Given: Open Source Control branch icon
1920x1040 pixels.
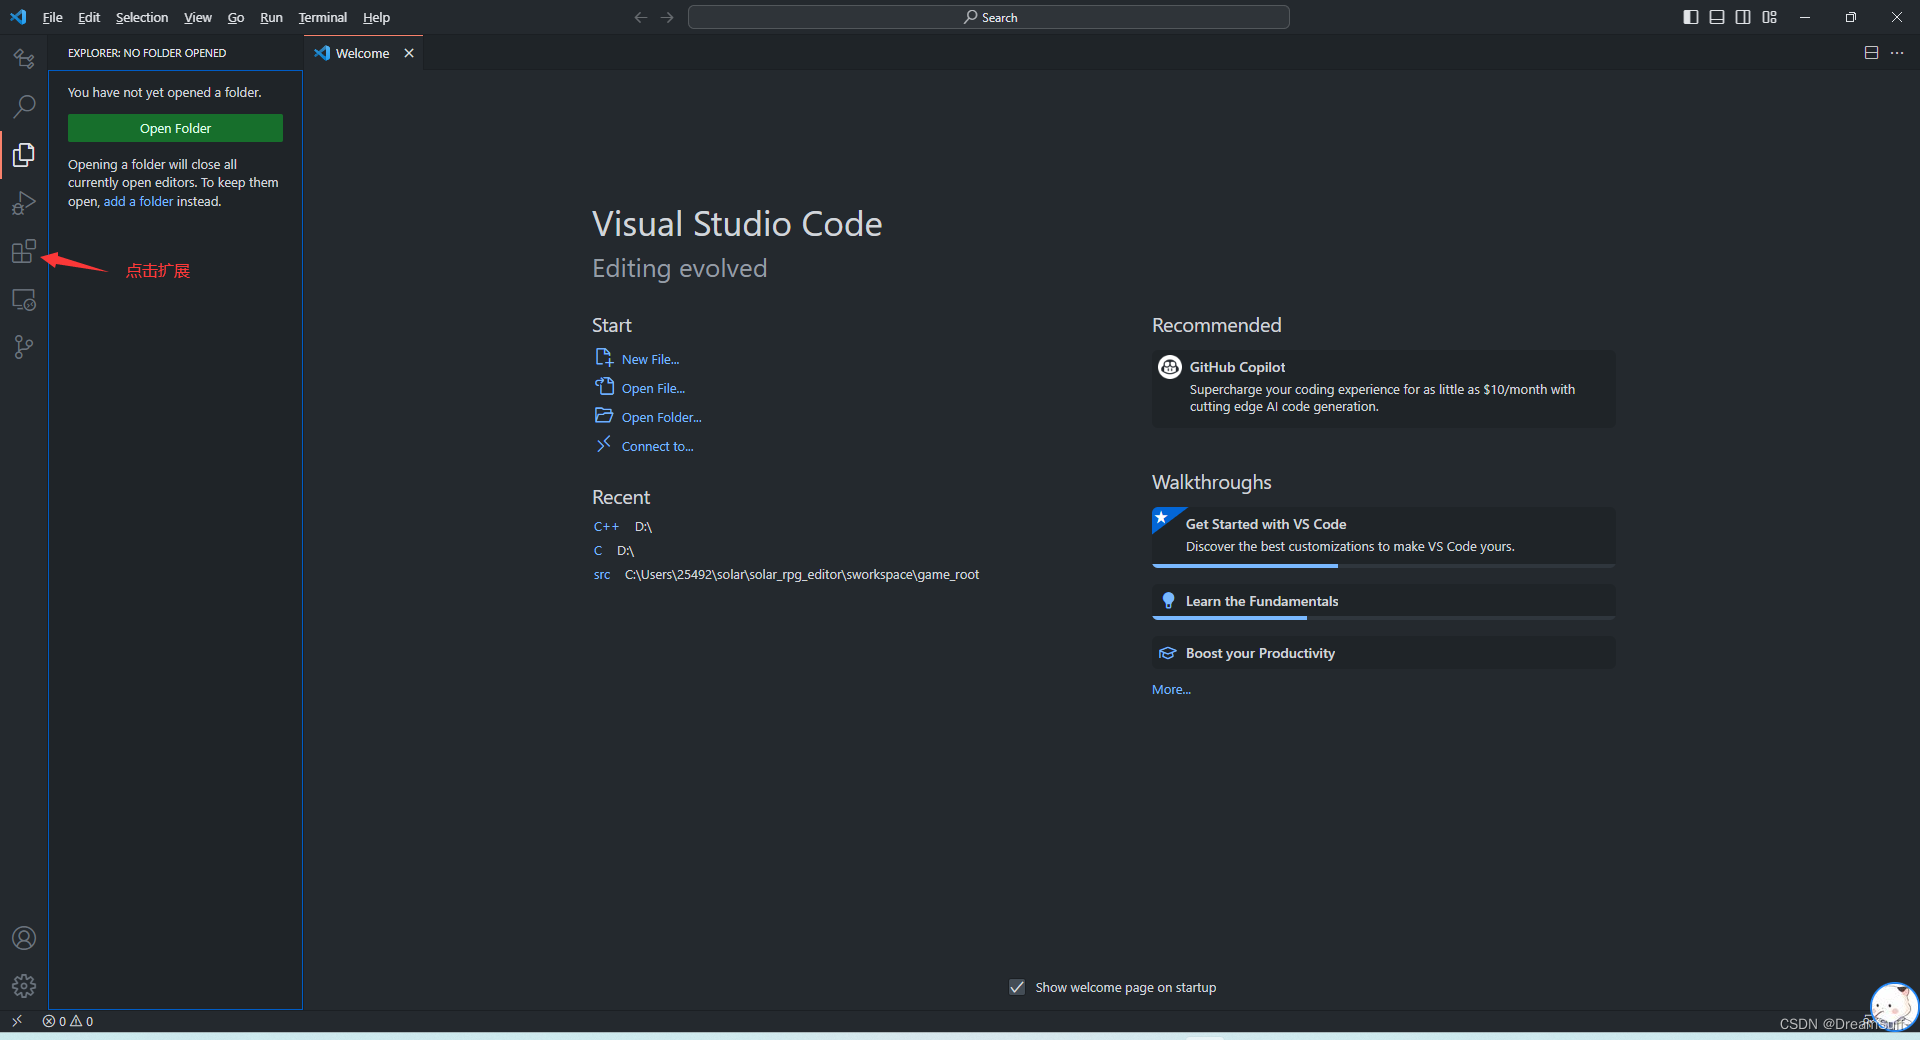Looking at the screenshot, I should pos(24,347).
